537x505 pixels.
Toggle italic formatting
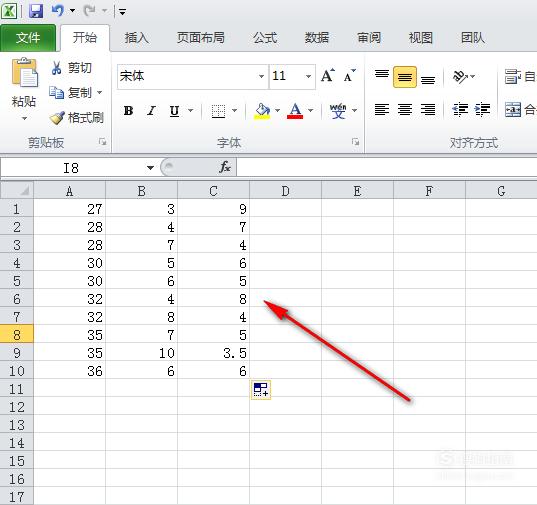tap(151, 111)
